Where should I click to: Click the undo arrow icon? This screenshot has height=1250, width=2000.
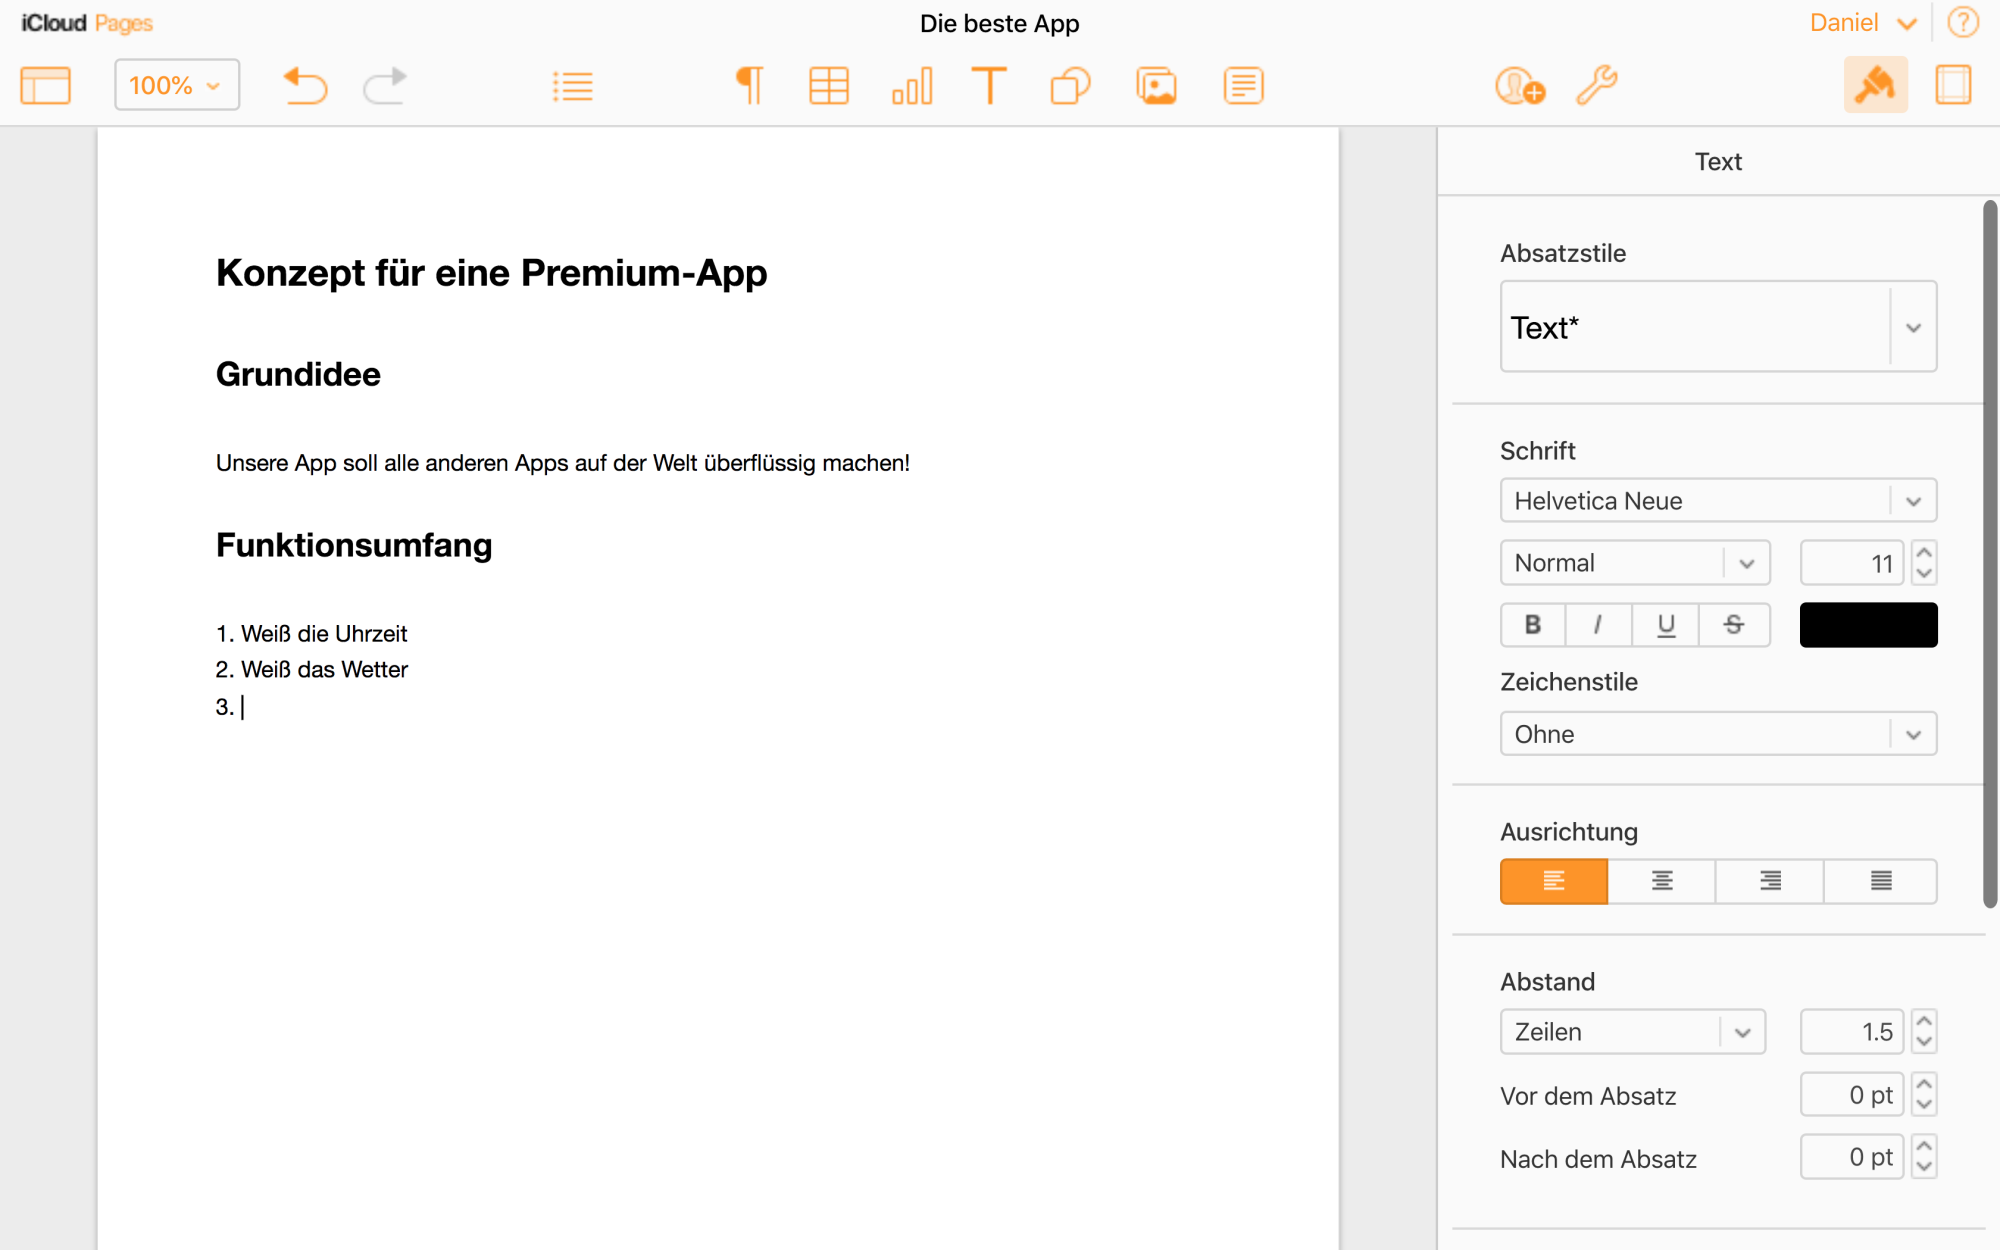point(305,86)
